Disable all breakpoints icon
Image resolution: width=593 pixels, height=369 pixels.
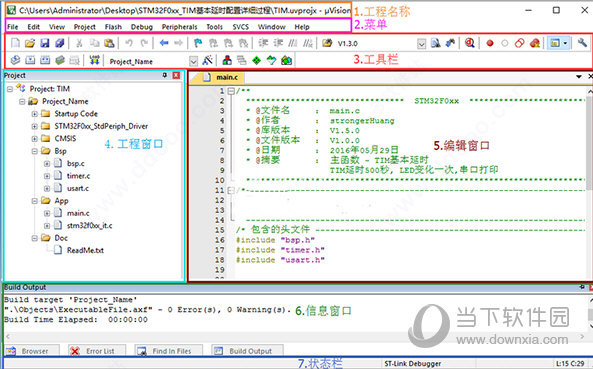pos(520,43)
